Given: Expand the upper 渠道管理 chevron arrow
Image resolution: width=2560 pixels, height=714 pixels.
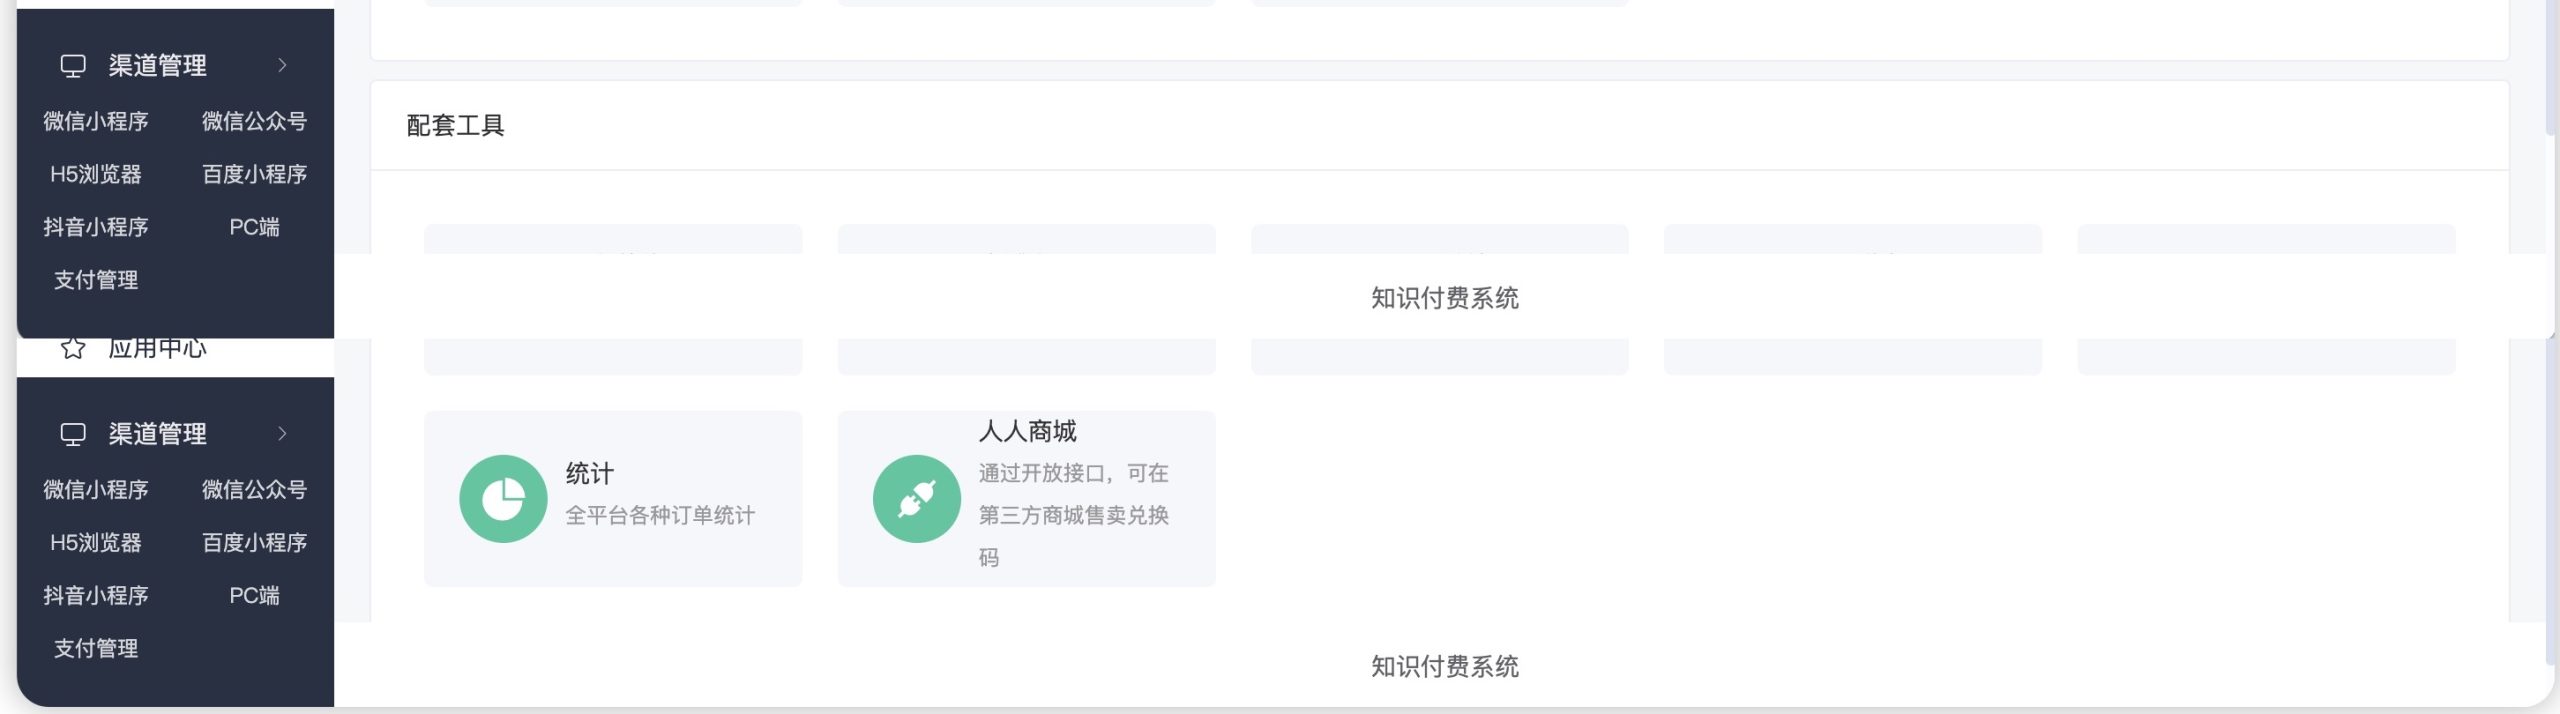Looking at the screenshot, I should pos(282,66).
